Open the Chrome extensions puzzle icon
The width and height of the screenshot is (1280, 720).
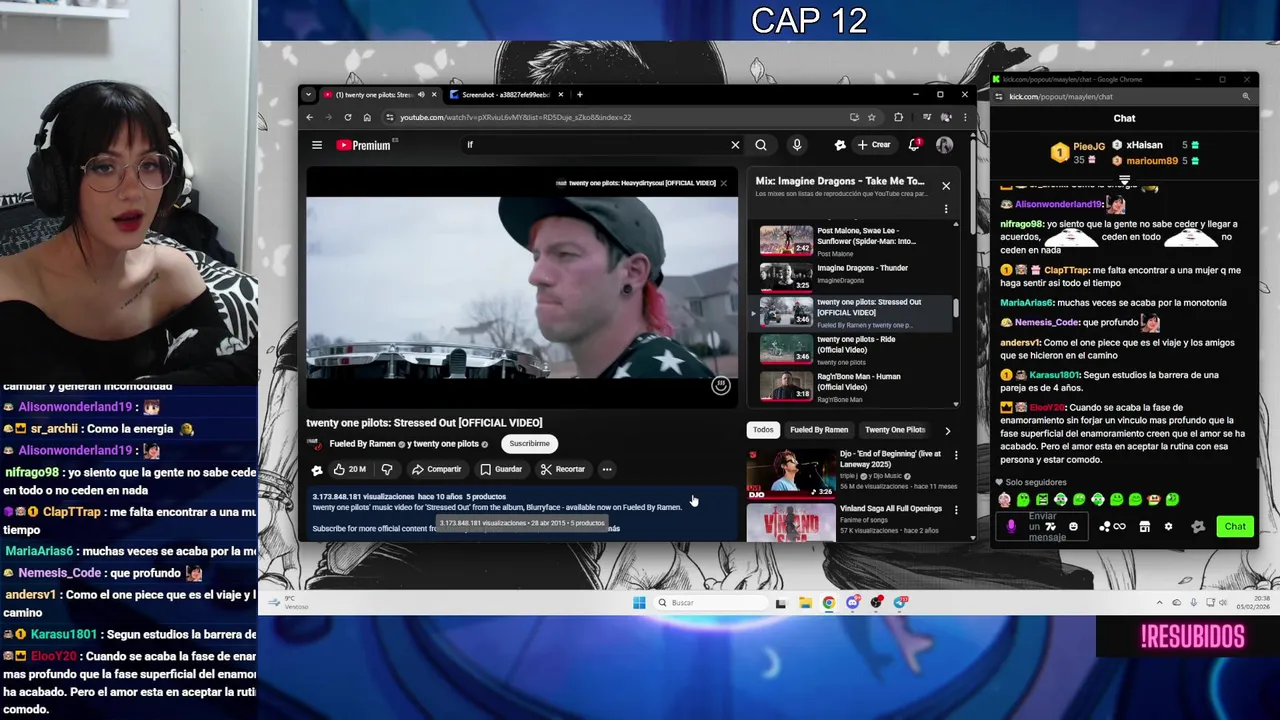pyautogui.click(x=898, y=117)
